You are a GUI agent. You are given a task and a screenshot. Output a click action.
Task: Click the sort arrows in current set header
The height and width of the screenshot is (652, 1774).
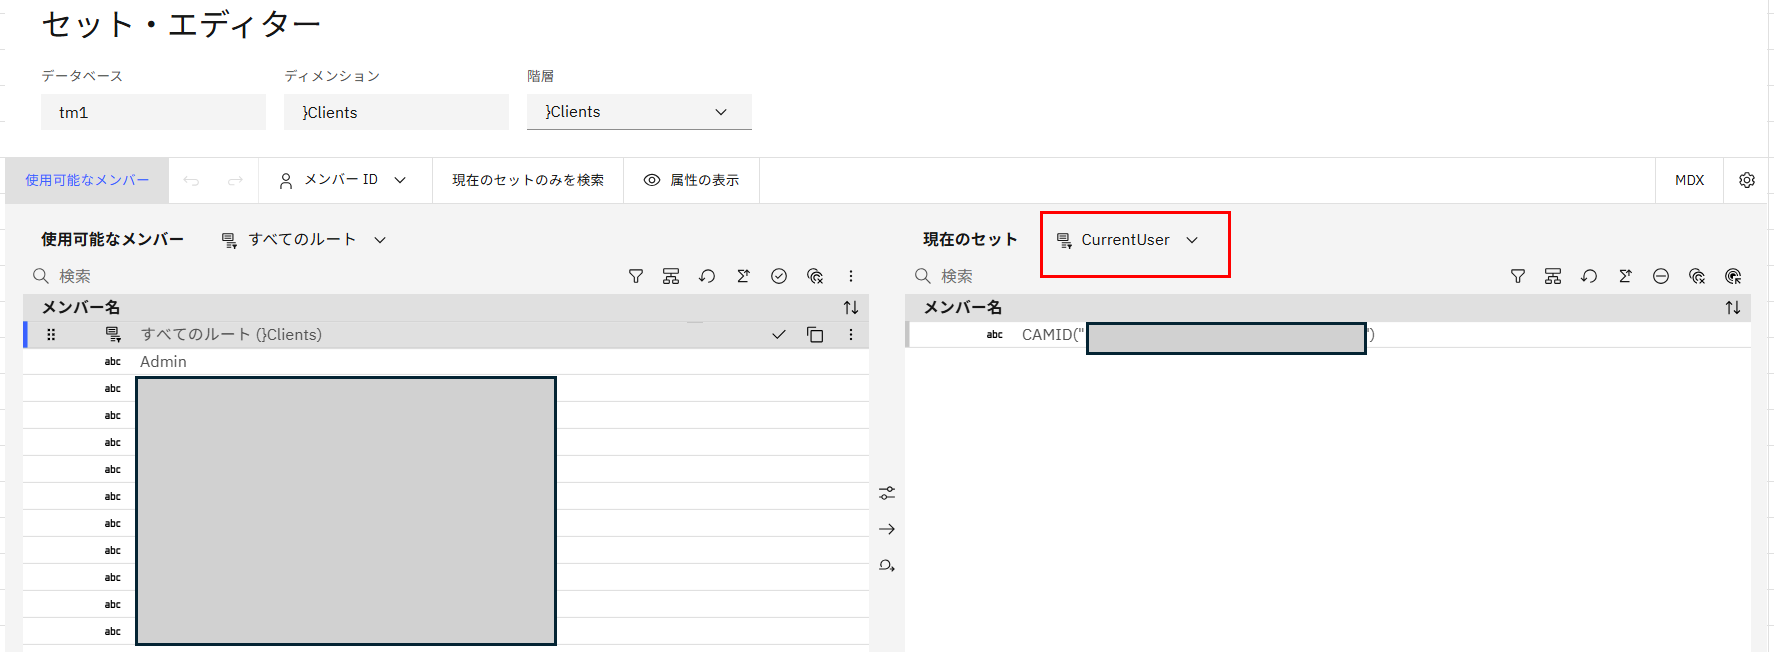[x=1733, y=307]
